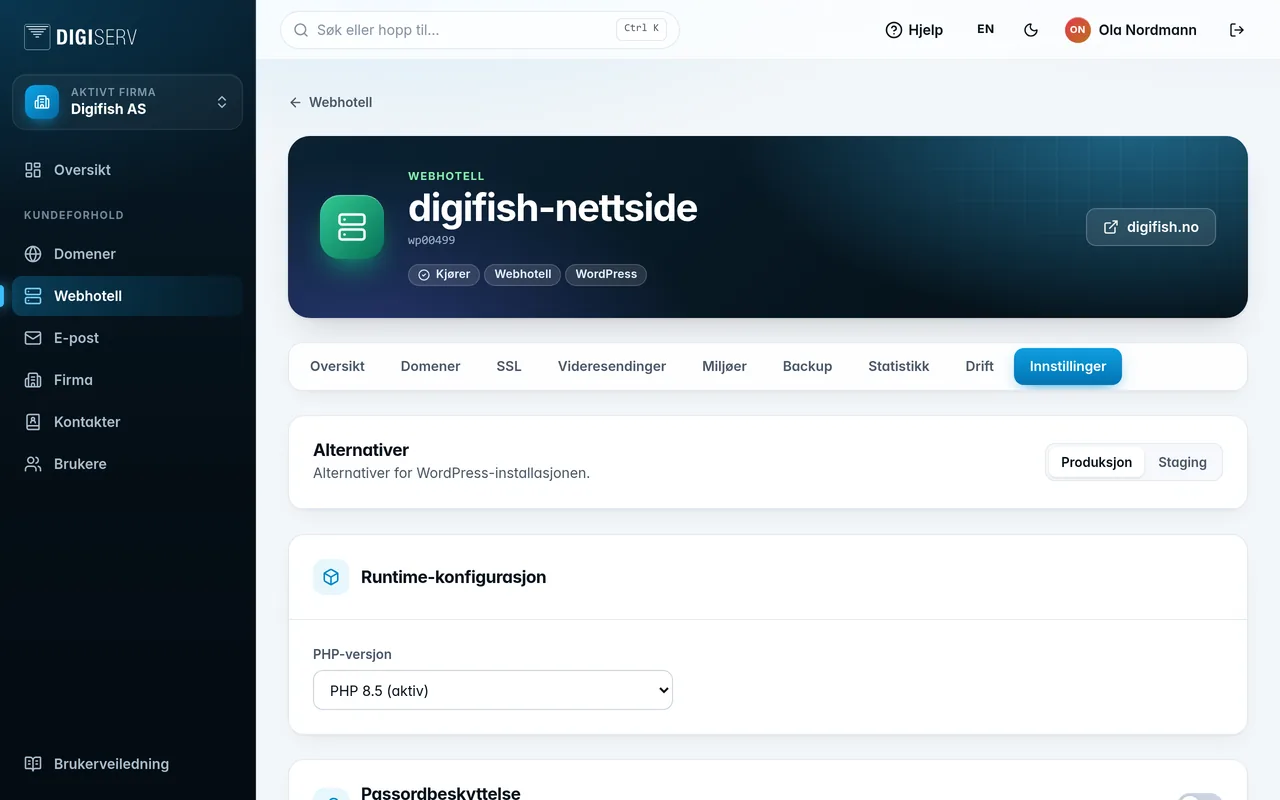The image size is (1280, 800).
Task: Open the Miljøer tab
Action: tap(724, 366)
